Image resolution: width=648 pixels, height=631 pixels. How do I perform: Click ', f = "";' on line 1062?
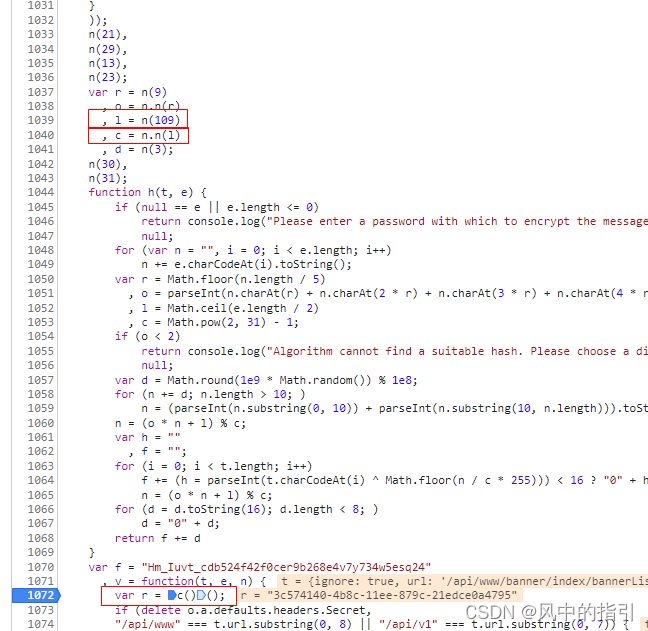point(157,451)
